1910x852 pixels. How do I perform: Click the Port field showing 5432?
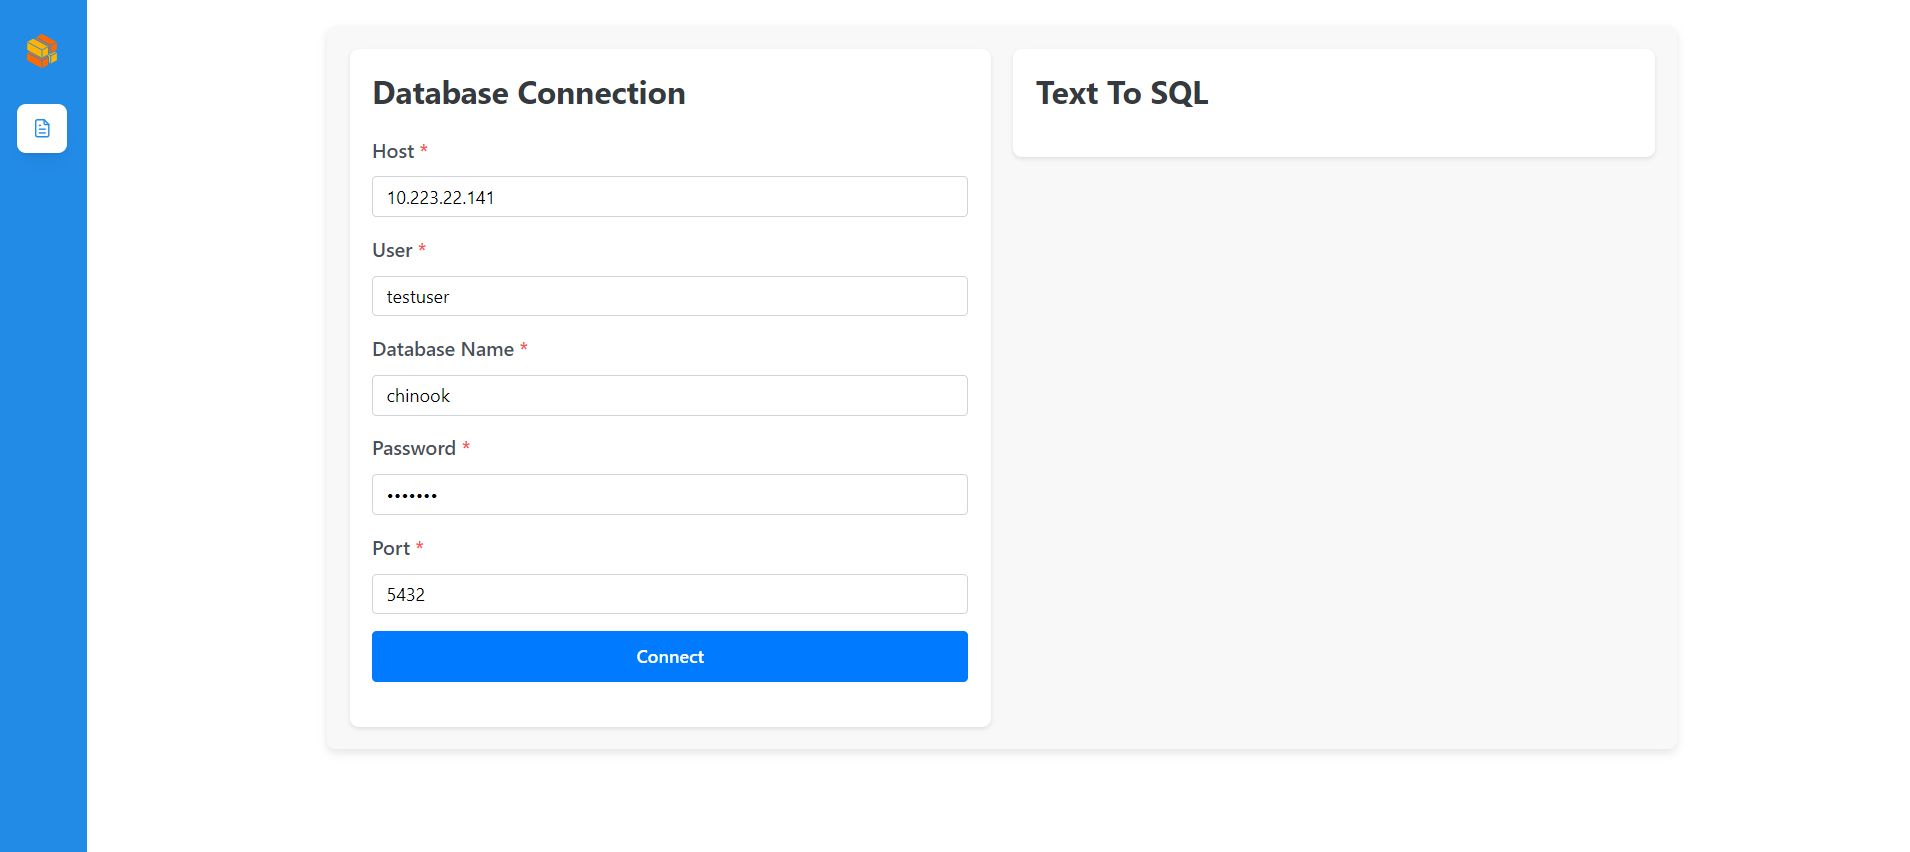point(669,593)
